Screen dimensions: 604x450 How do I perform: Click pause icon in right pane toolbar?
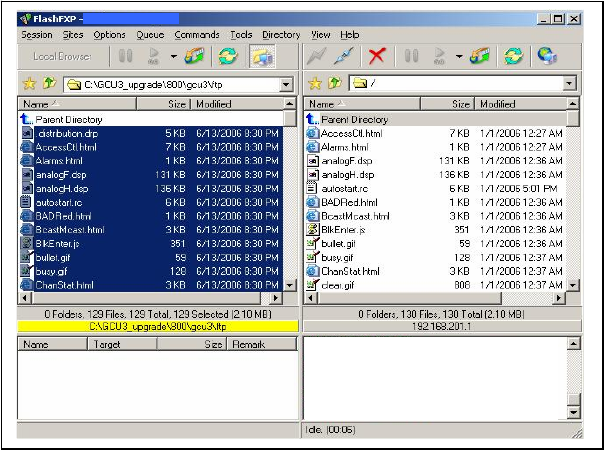click(411, 56)
